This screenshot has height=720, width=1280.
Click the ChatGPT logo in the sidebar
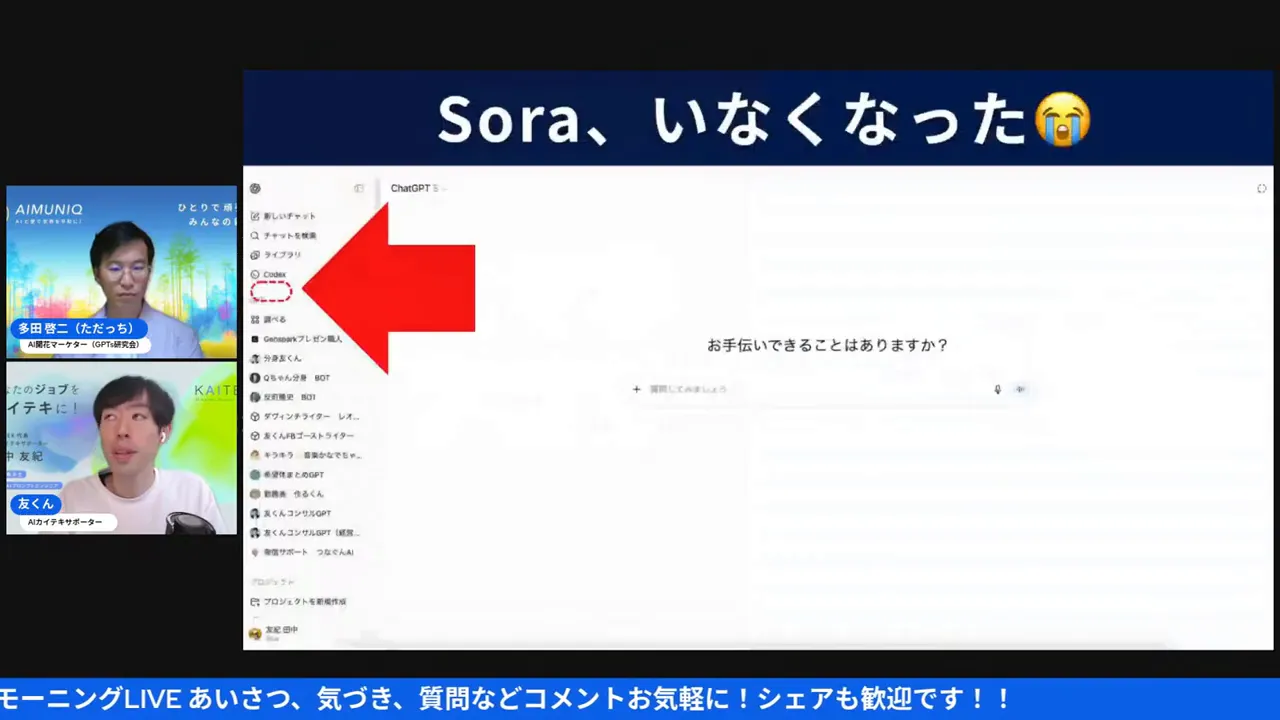255,188
